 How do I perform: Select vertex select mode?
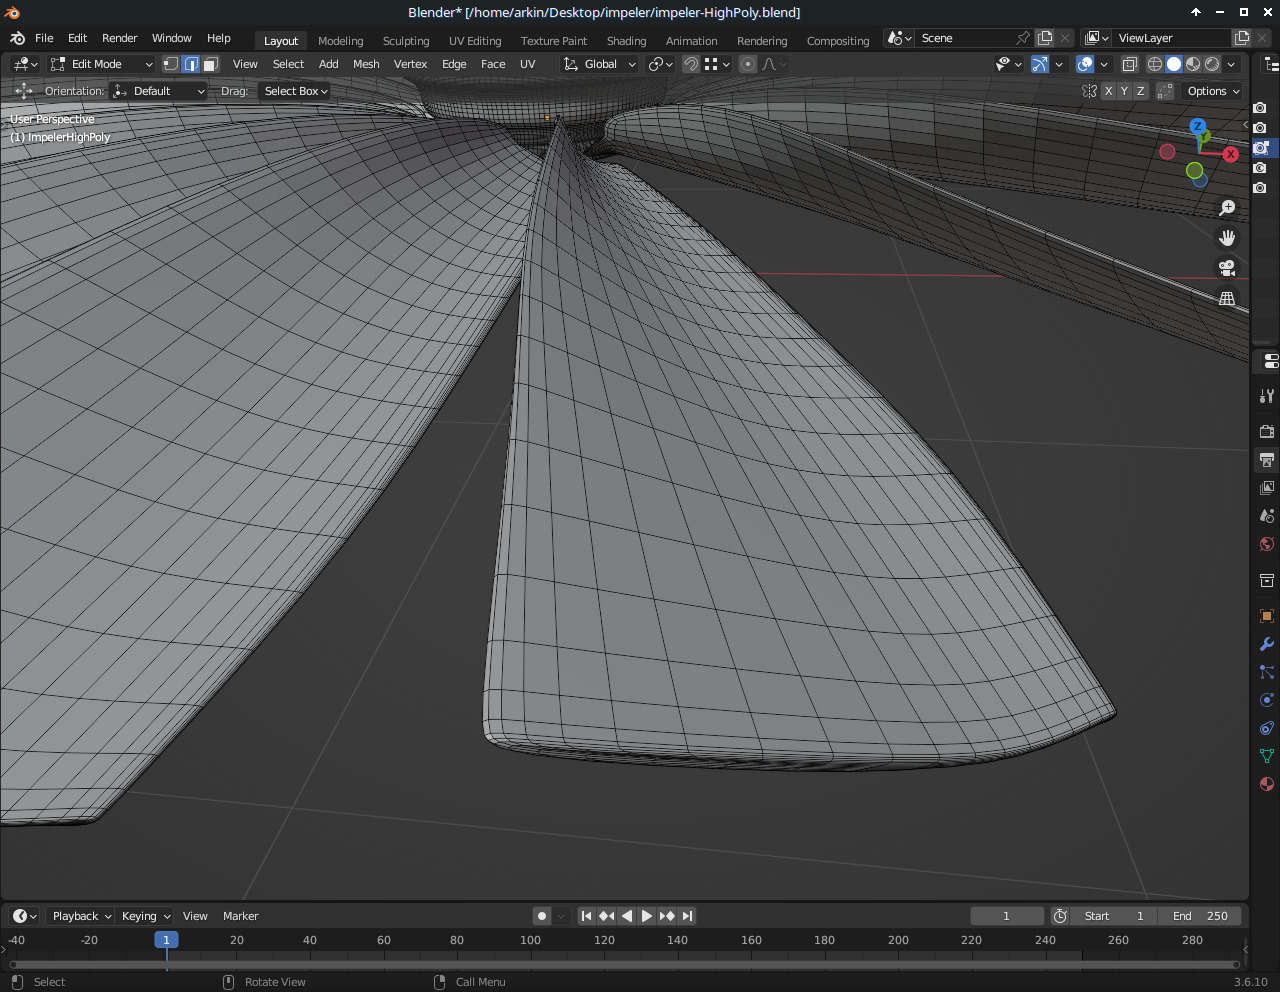[171, 64]
